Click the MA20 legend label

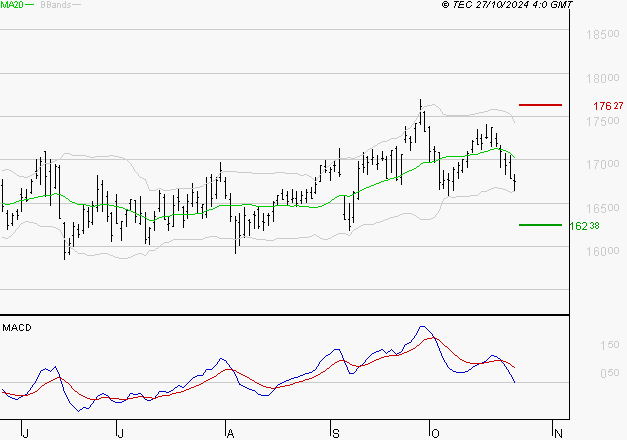(12, 5)
